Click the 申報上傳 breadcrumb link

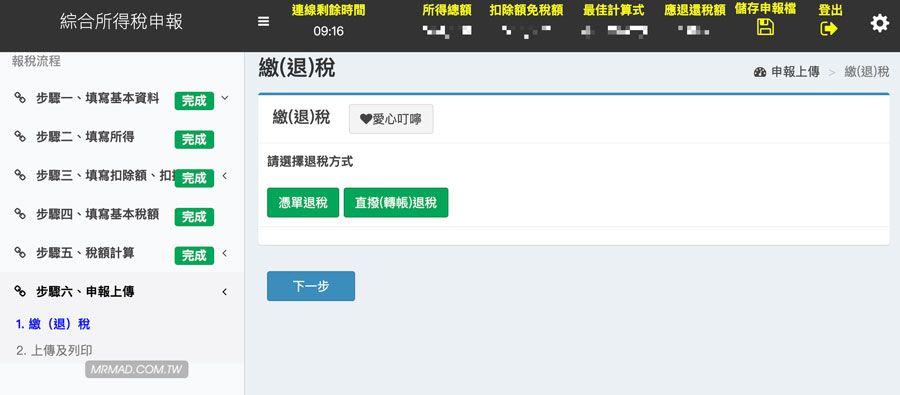tap(795, 72)
